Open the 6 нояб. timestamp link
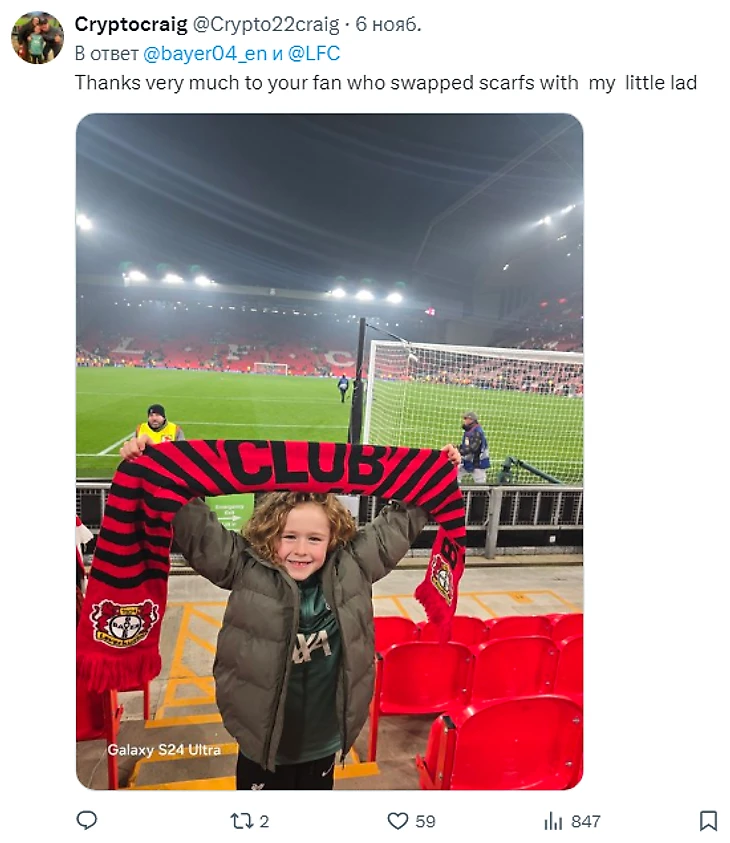Viewport: 730px width, 843px height. click(x=388, y=24)
